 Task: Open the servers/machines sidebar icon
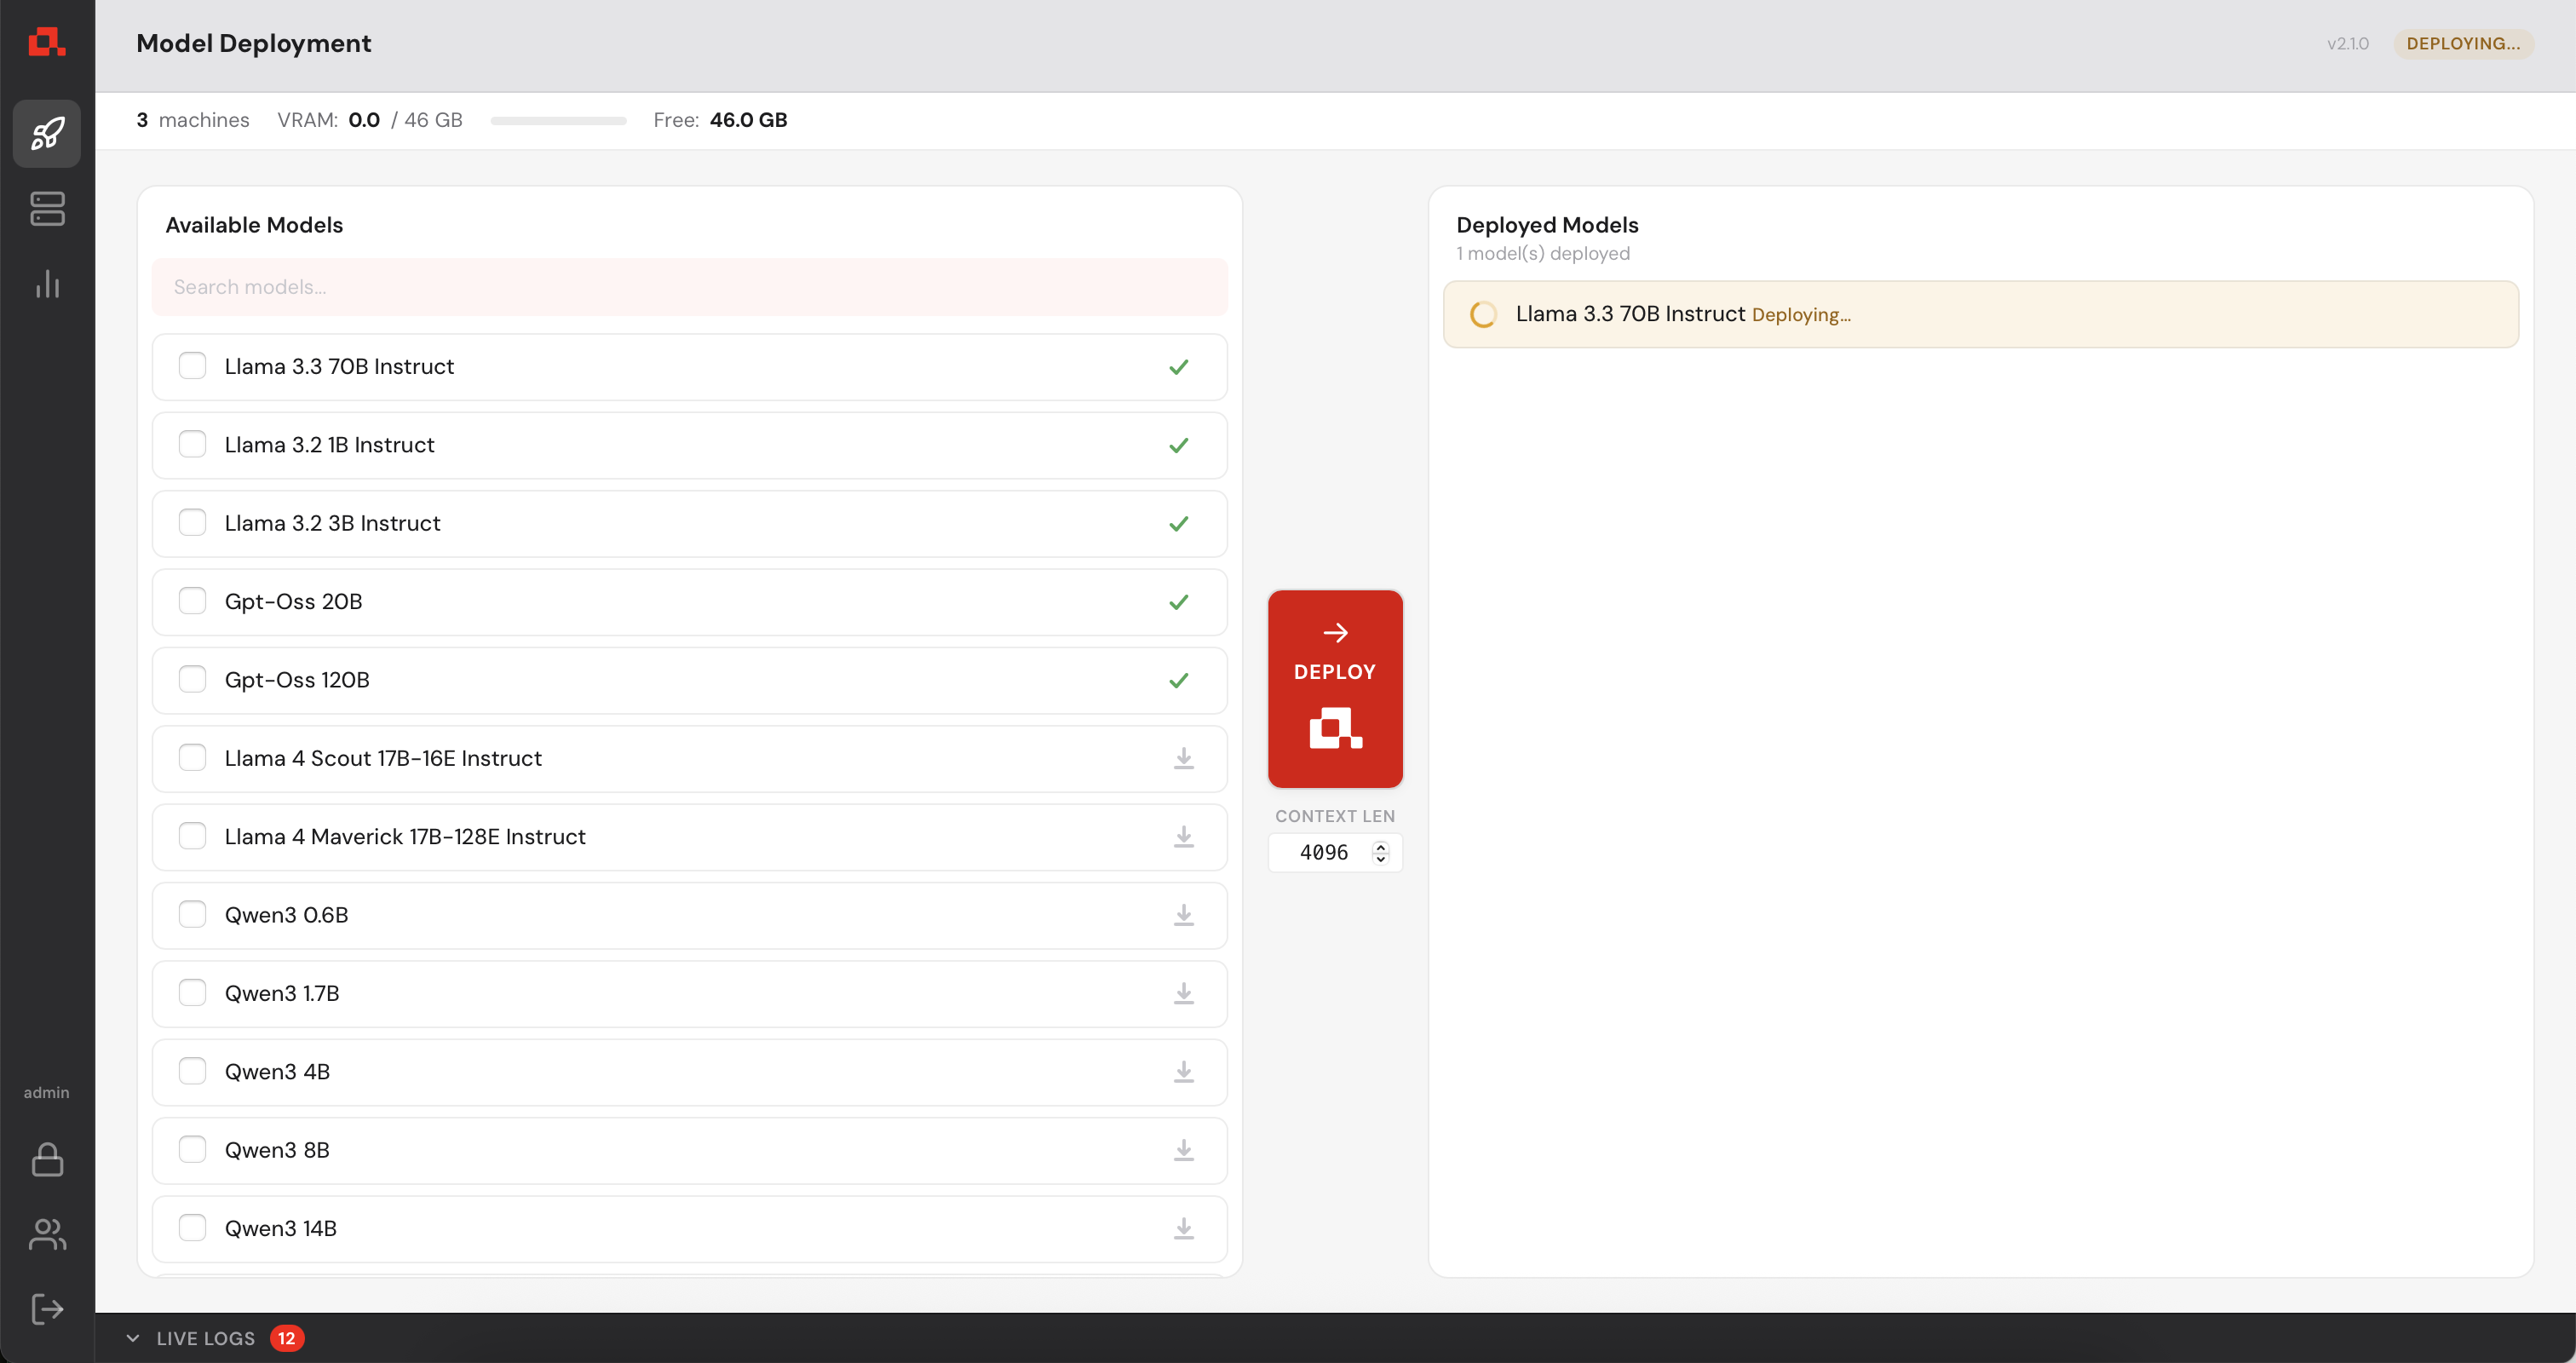(47, 209)
